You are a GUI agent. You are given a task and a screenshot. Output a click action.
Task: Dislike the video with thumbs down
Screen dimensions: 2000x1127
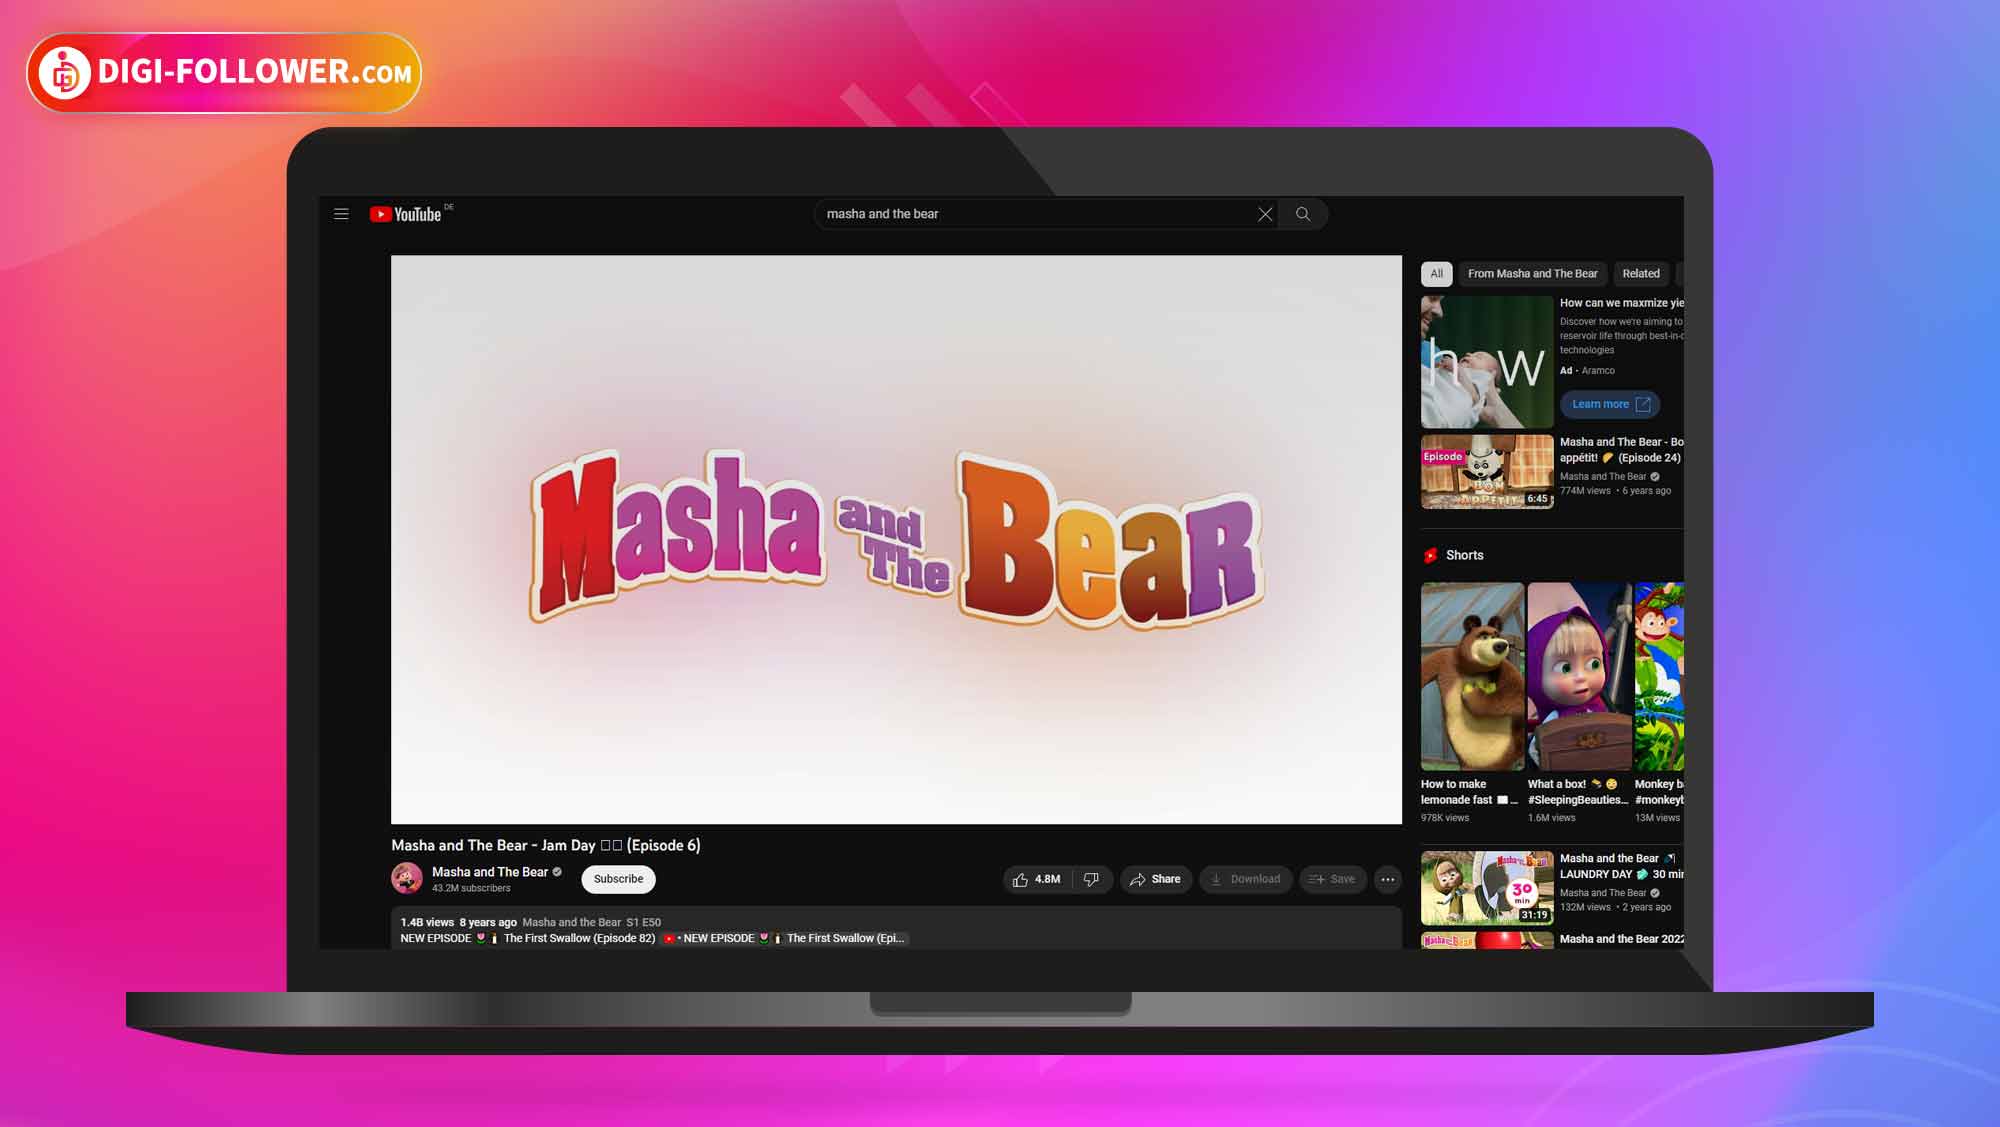pos(1091,879)
